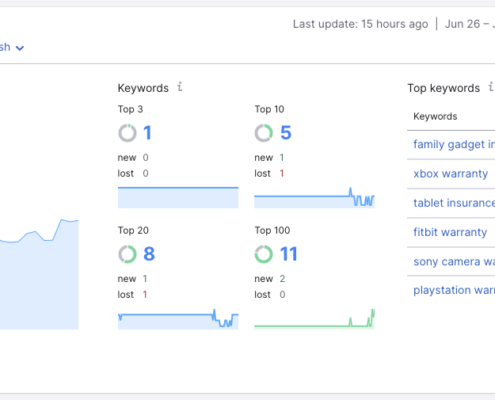The width and height of the screenshot is (495, 400).
Task: Click the Top 10 new value 1
Action: click(x=282, y=157)
